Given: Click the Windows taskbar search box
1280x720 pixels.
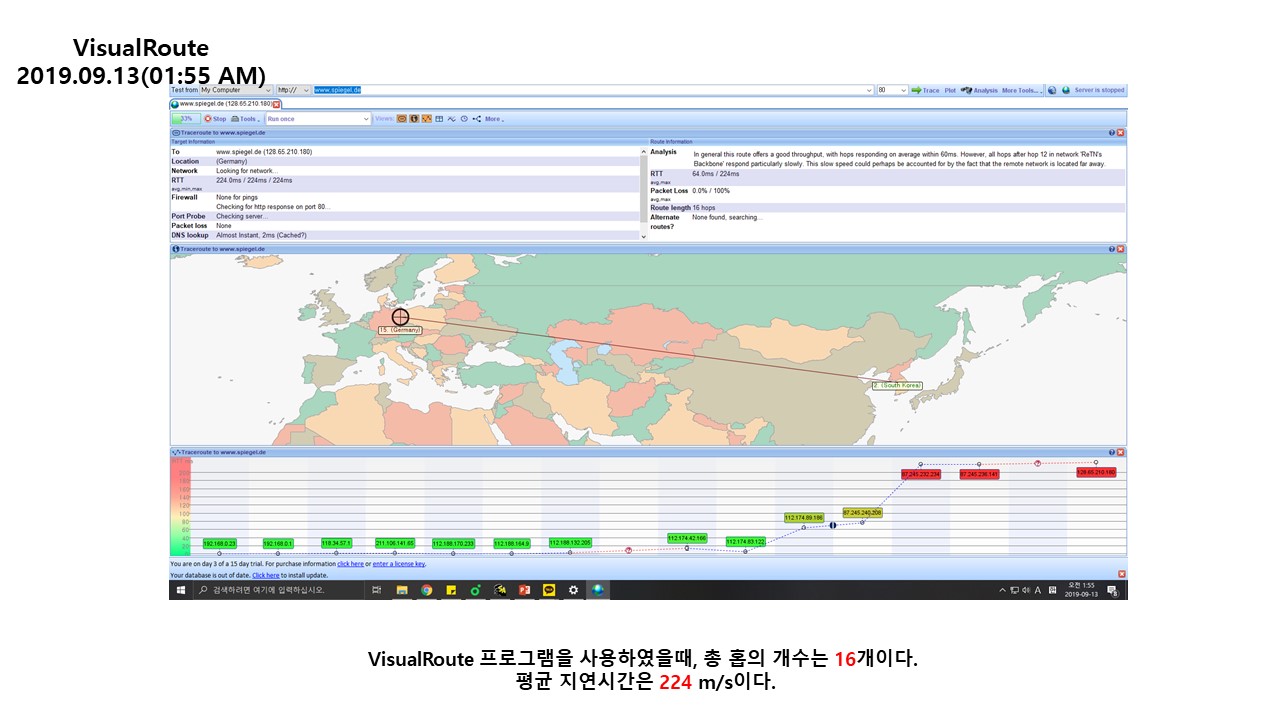Looking at the screenshot, I should pos(278,590).
